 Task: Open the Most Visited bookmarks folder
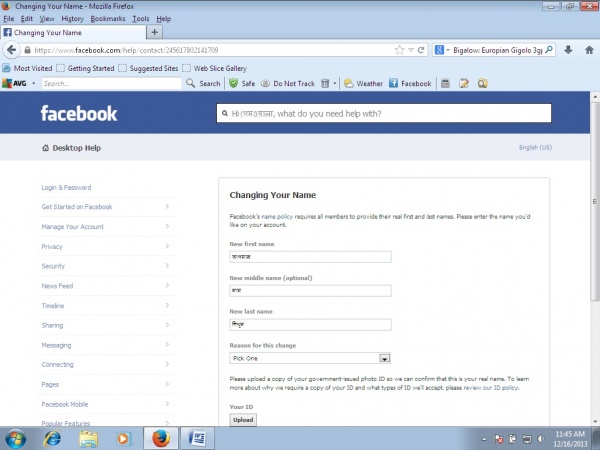point(27,68)
